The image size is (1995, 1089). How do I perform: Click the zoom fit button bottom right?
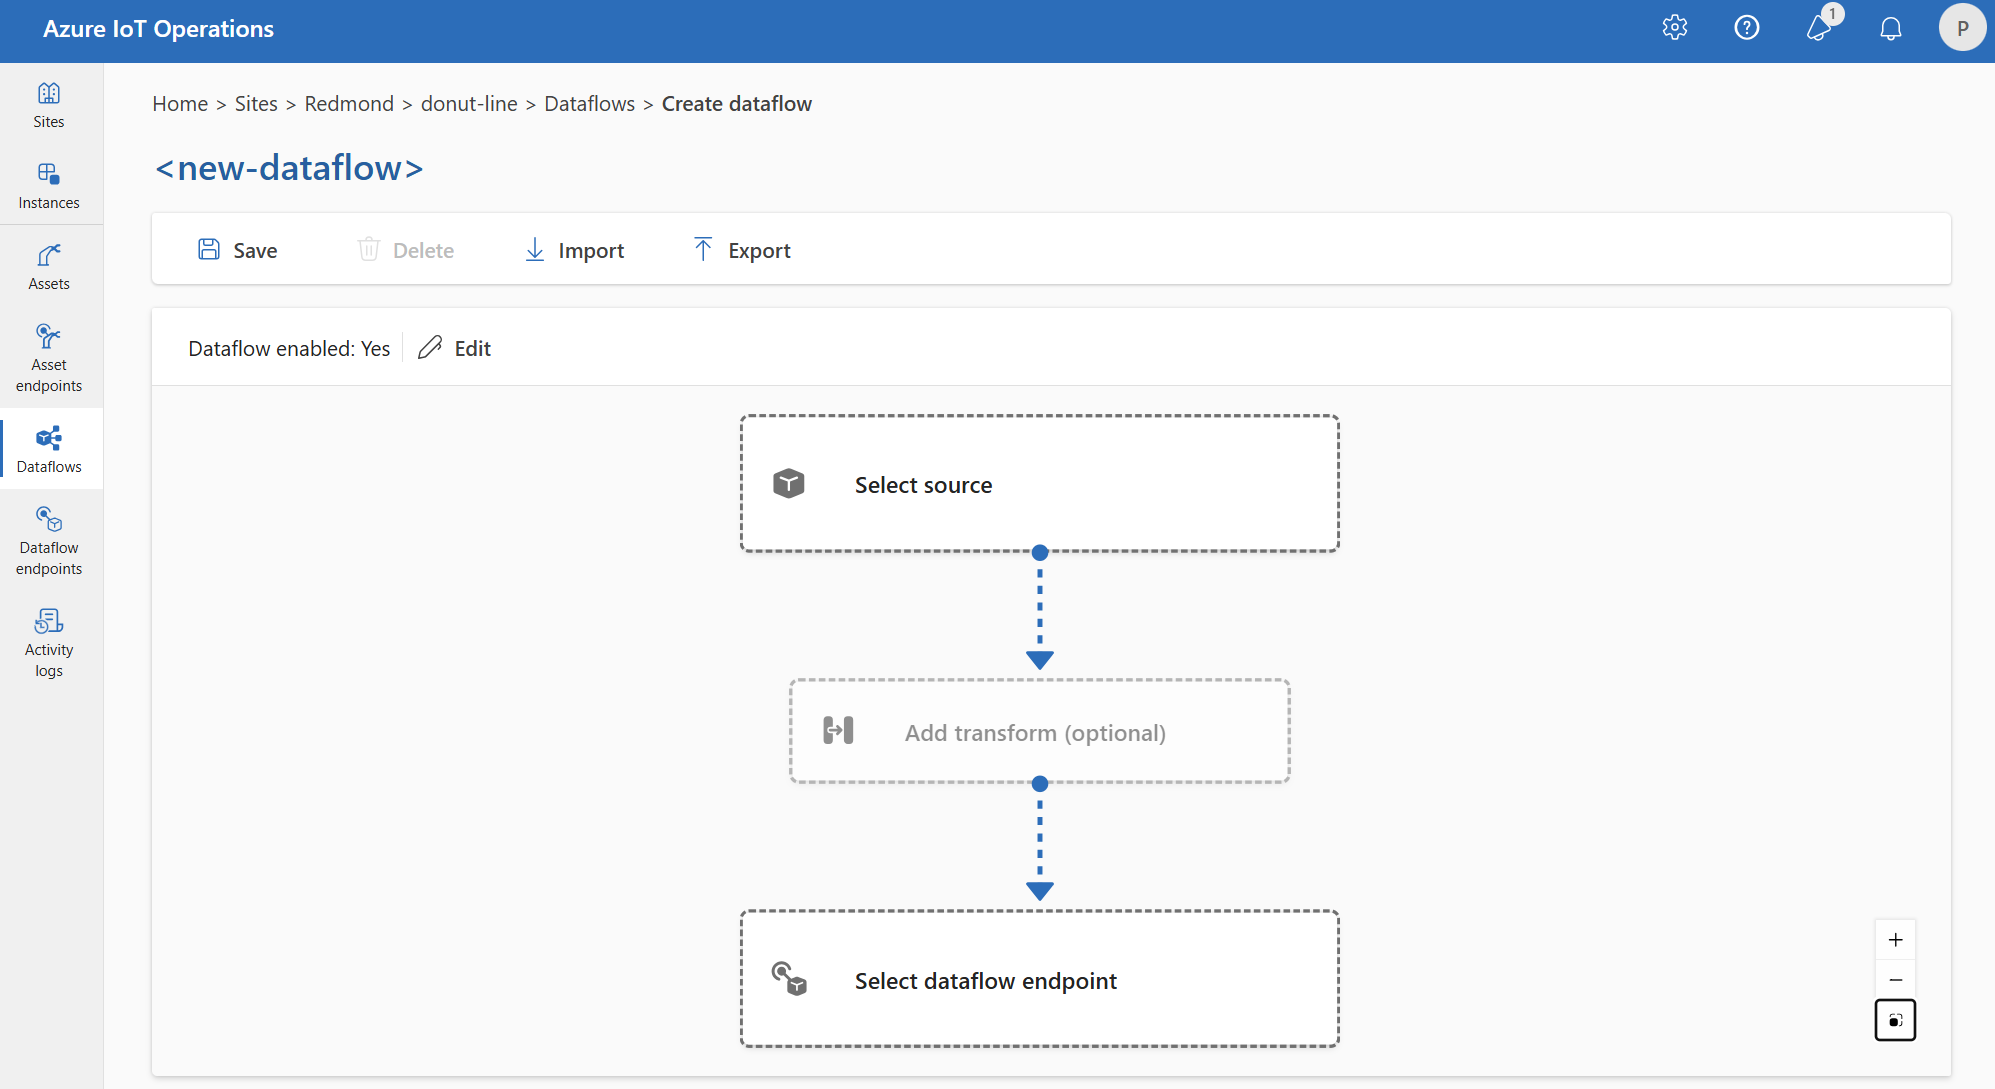coord(1896,1019)
